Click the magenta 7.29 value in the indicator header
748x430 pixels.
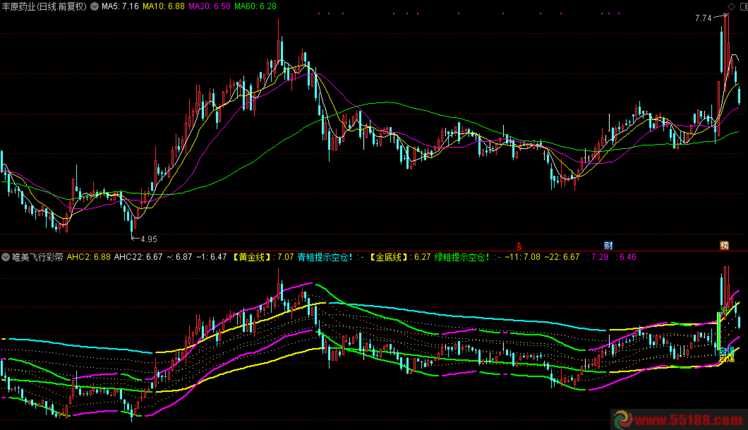600,257
